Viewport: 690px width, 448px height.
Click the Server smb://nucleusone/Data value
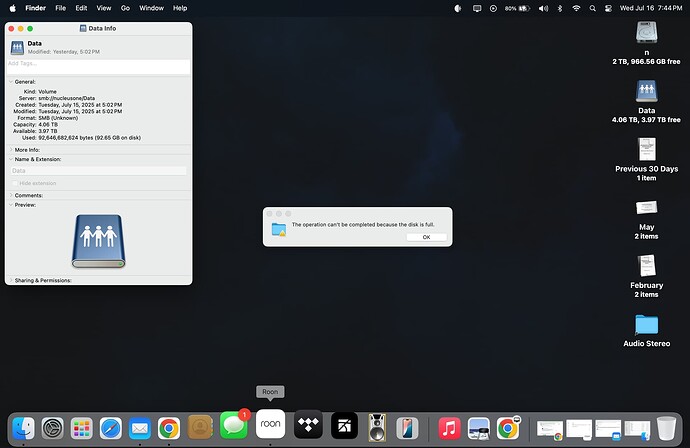point(66,98)
